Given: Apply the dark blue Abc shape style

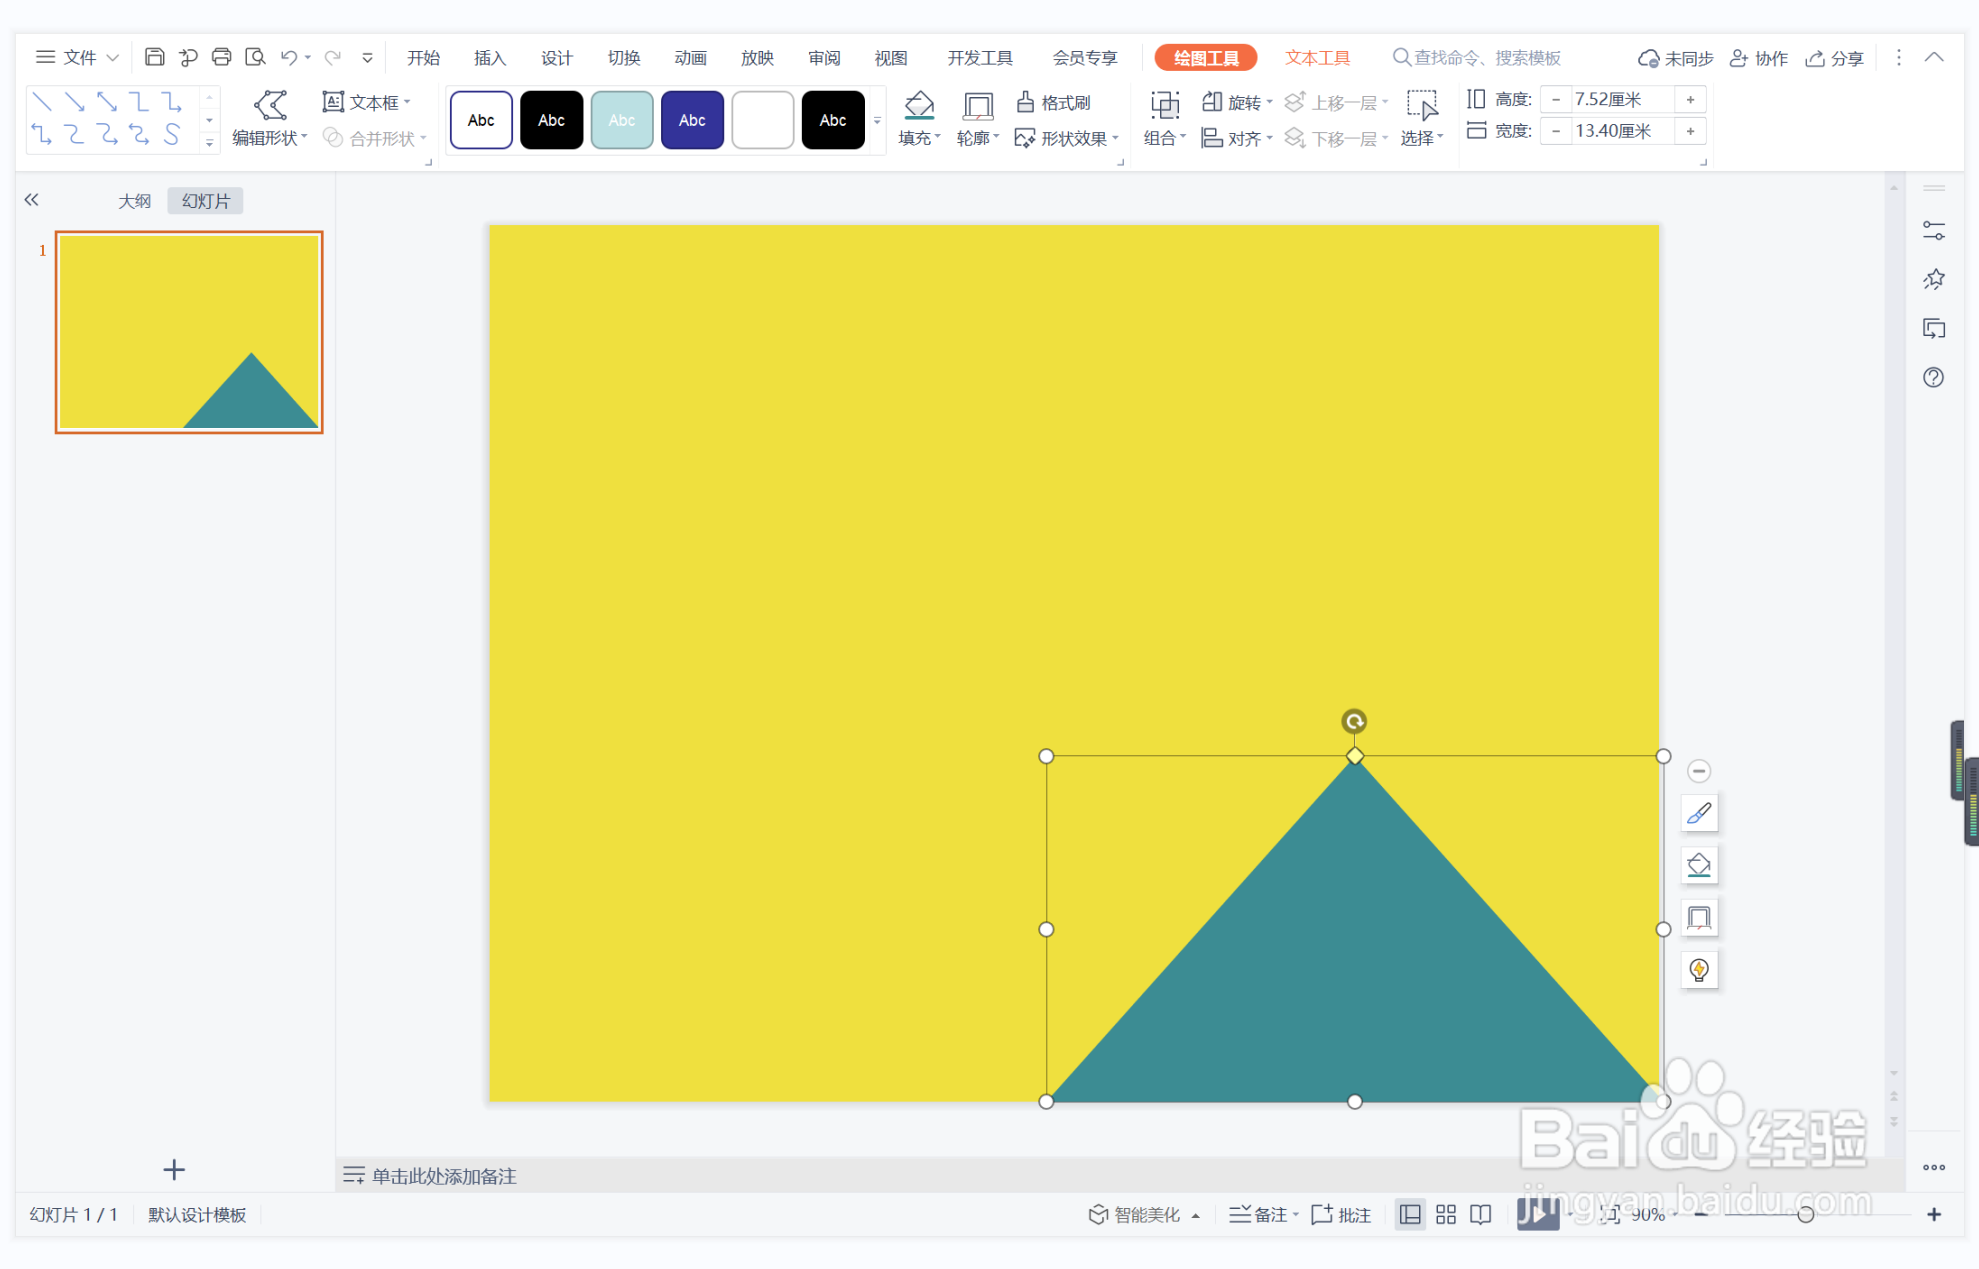Looking at the screenshot, I should 692,120.
